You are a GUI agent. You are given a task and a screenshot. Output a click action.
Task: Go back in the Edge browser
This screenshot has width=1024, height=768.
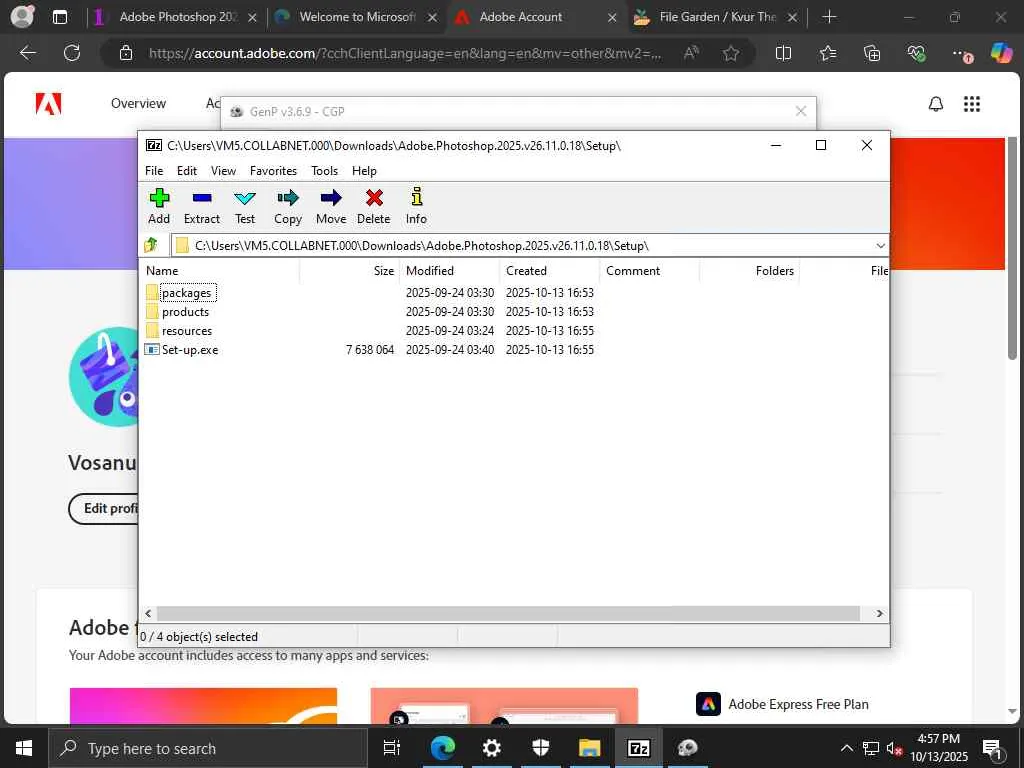tap(28, 53)
